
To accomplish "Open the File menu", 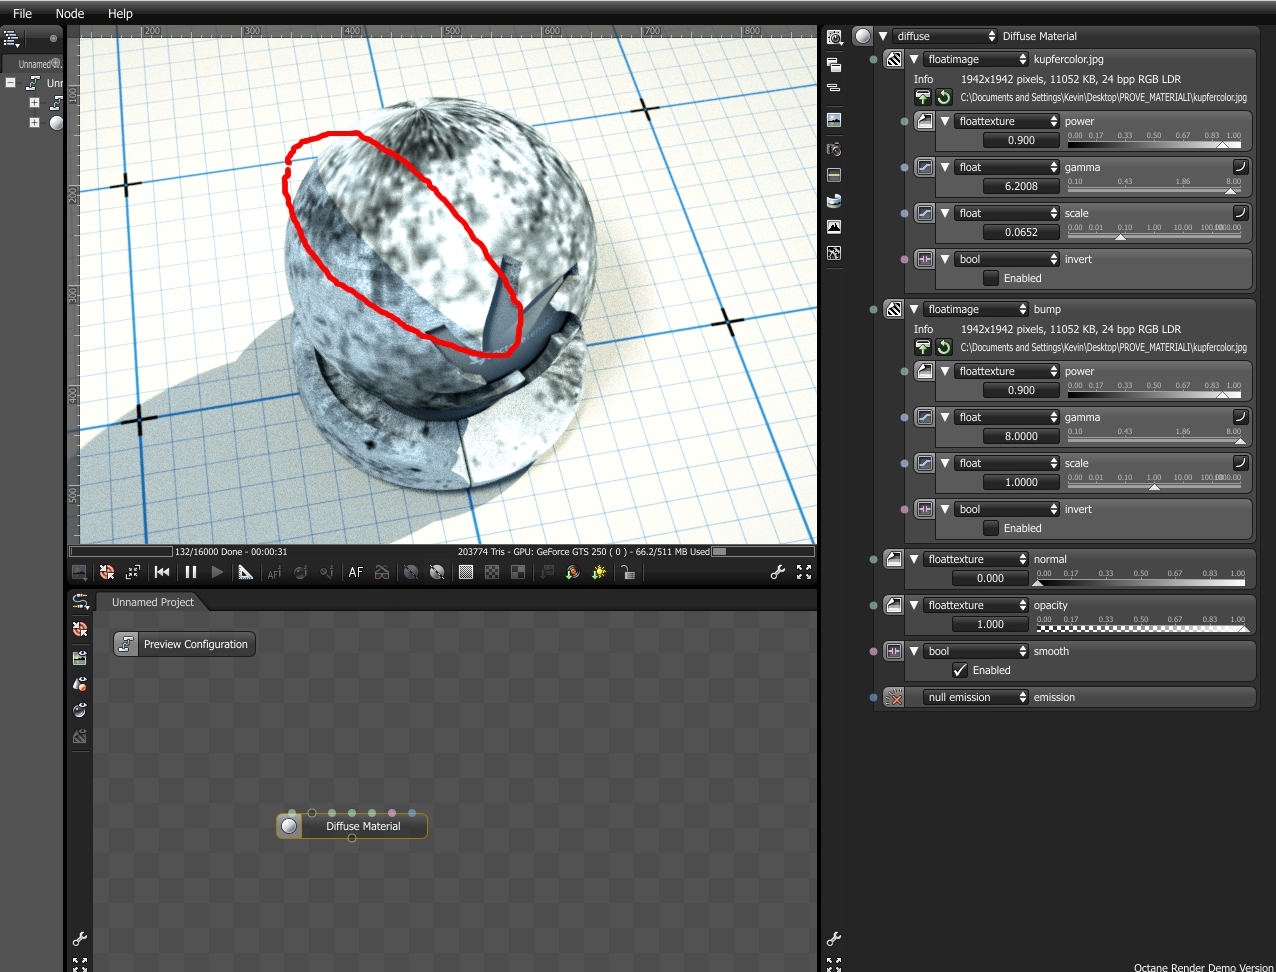I will point(22,13).
